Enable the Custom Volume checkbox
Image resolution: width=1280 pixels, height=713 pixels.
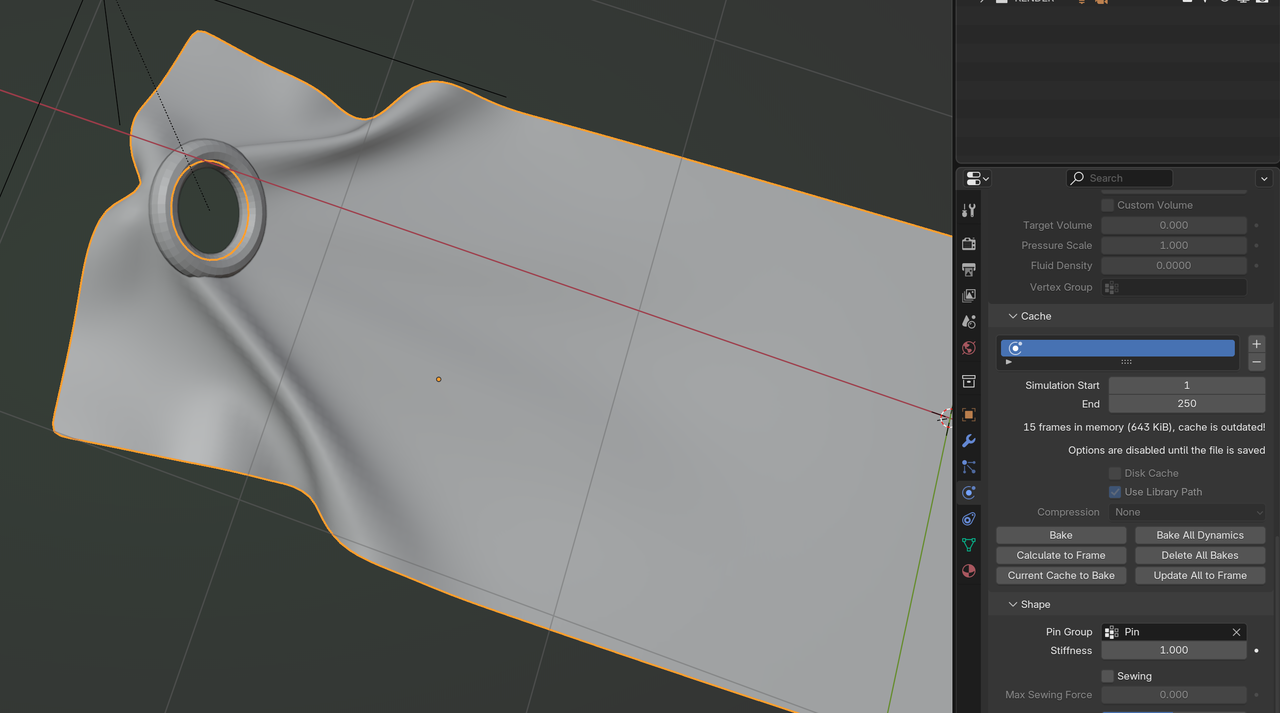pos(1107,205)
